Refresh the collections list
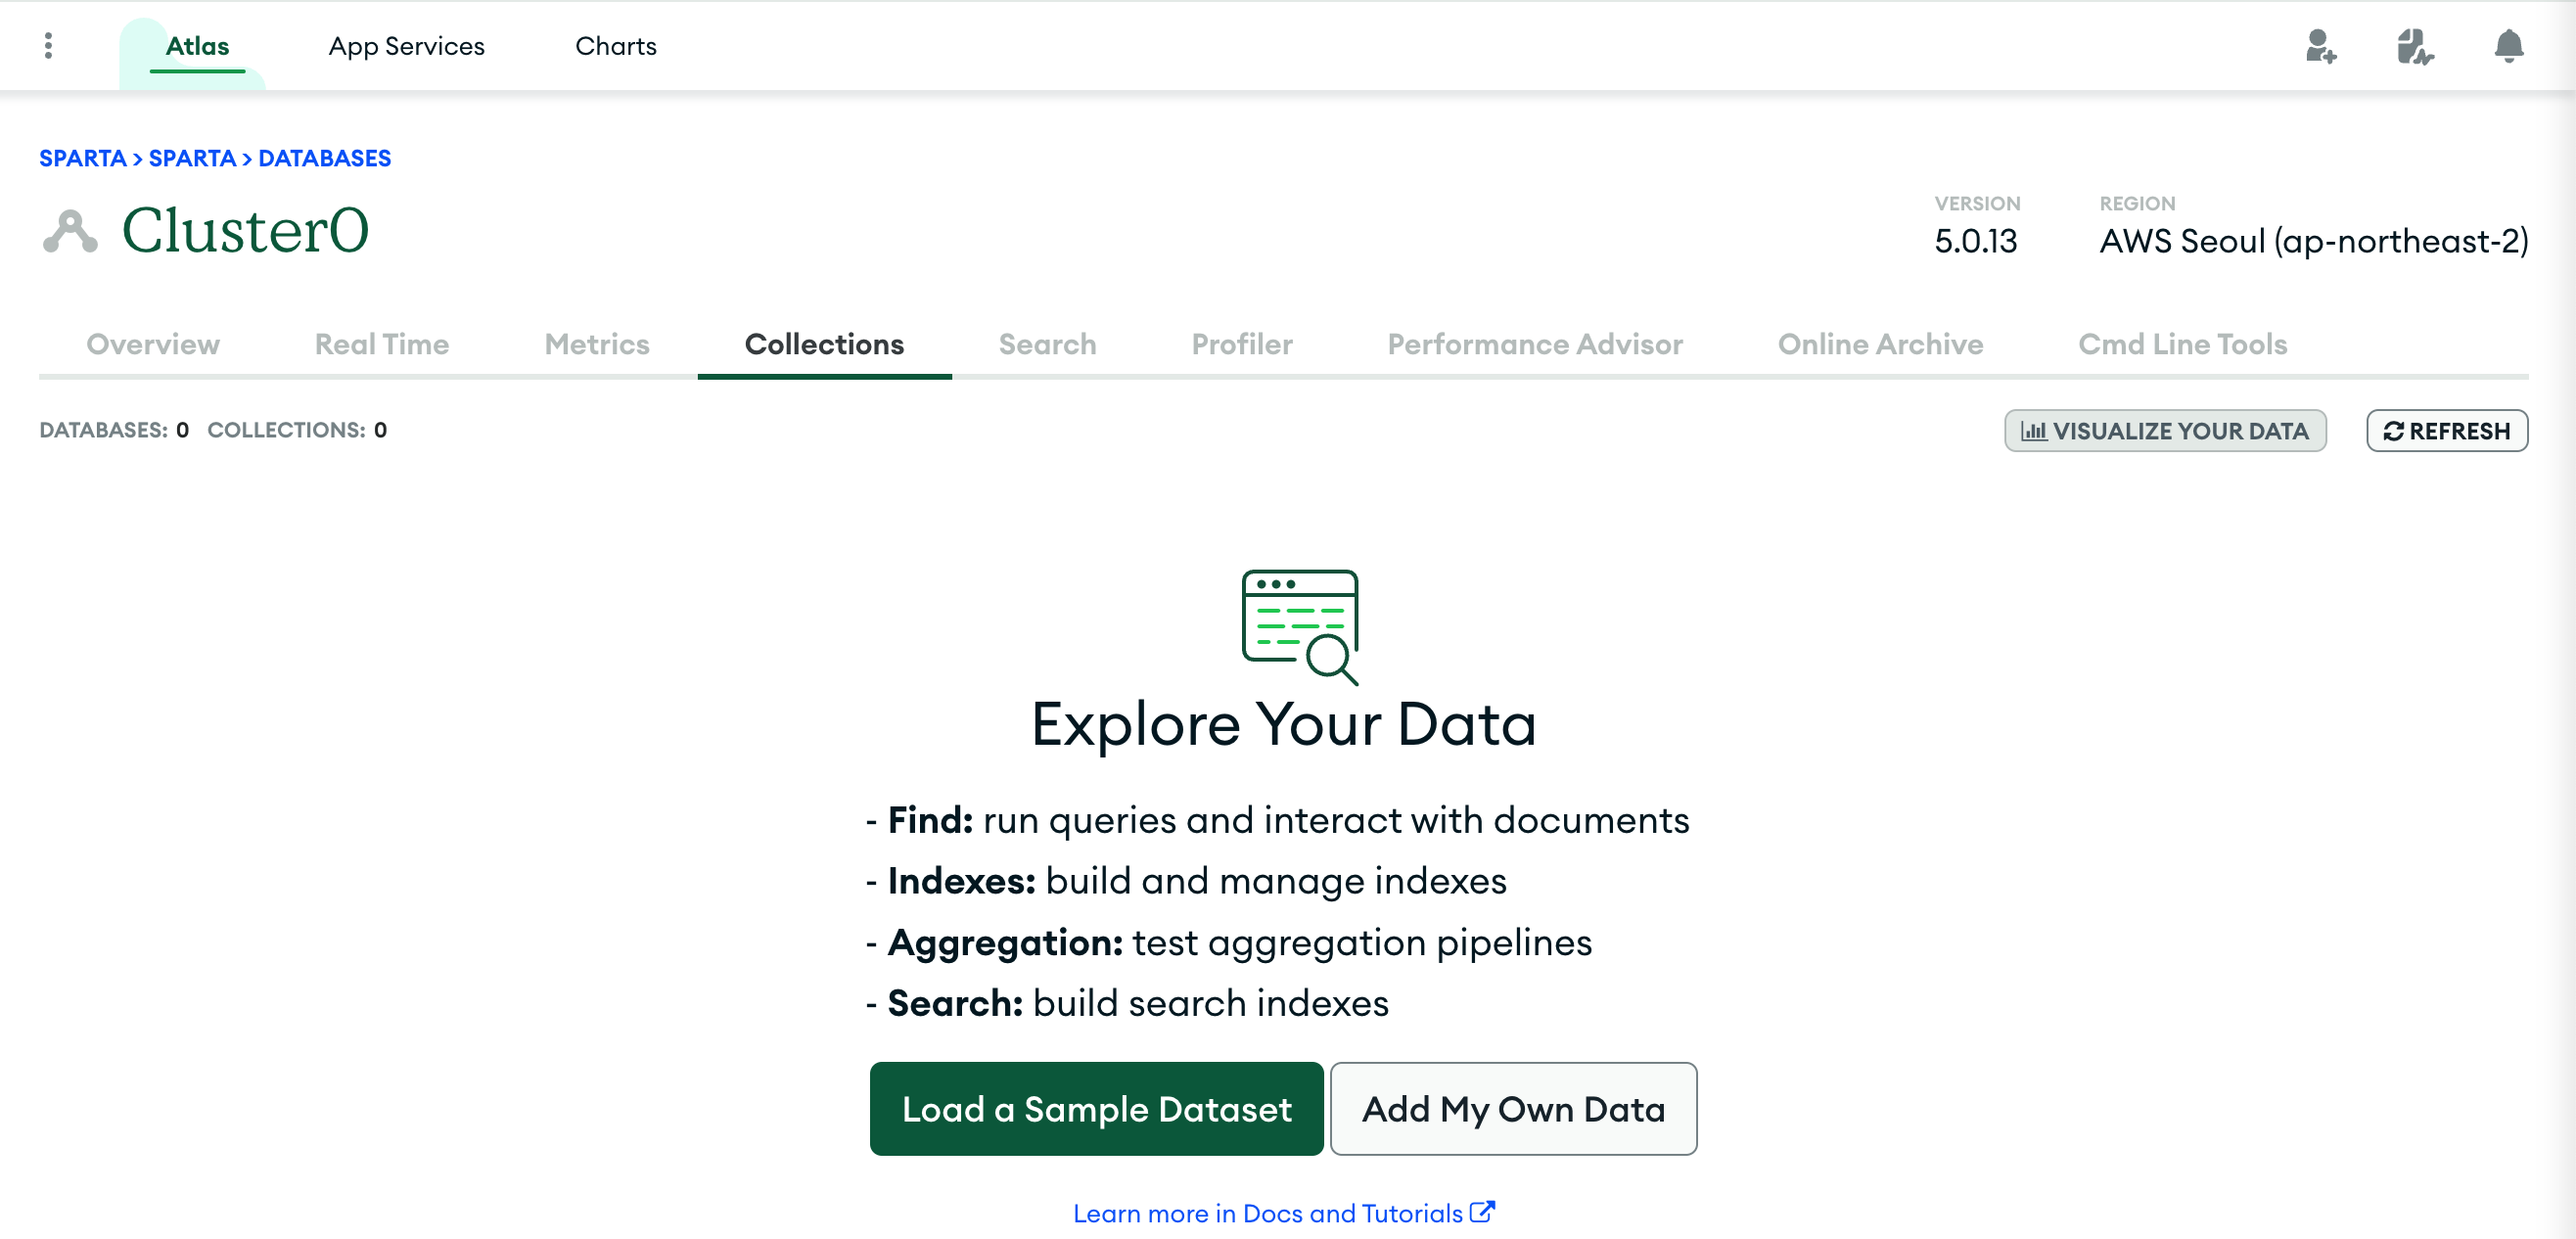This screenshot has height=1239, width=2576. point(2447,430)
